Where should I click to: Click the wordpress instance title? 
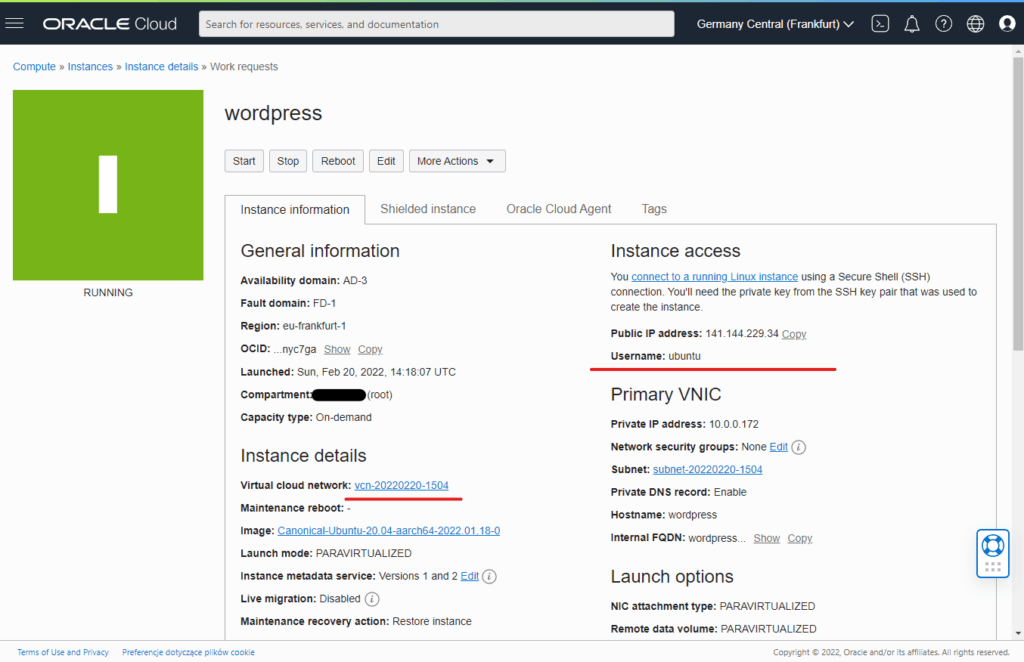(x=274, y=114)
